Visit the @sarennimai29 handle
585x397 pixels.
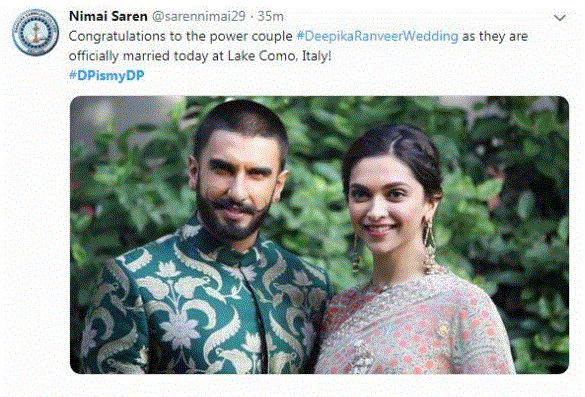pyautogui.click(x=198, y=16)
